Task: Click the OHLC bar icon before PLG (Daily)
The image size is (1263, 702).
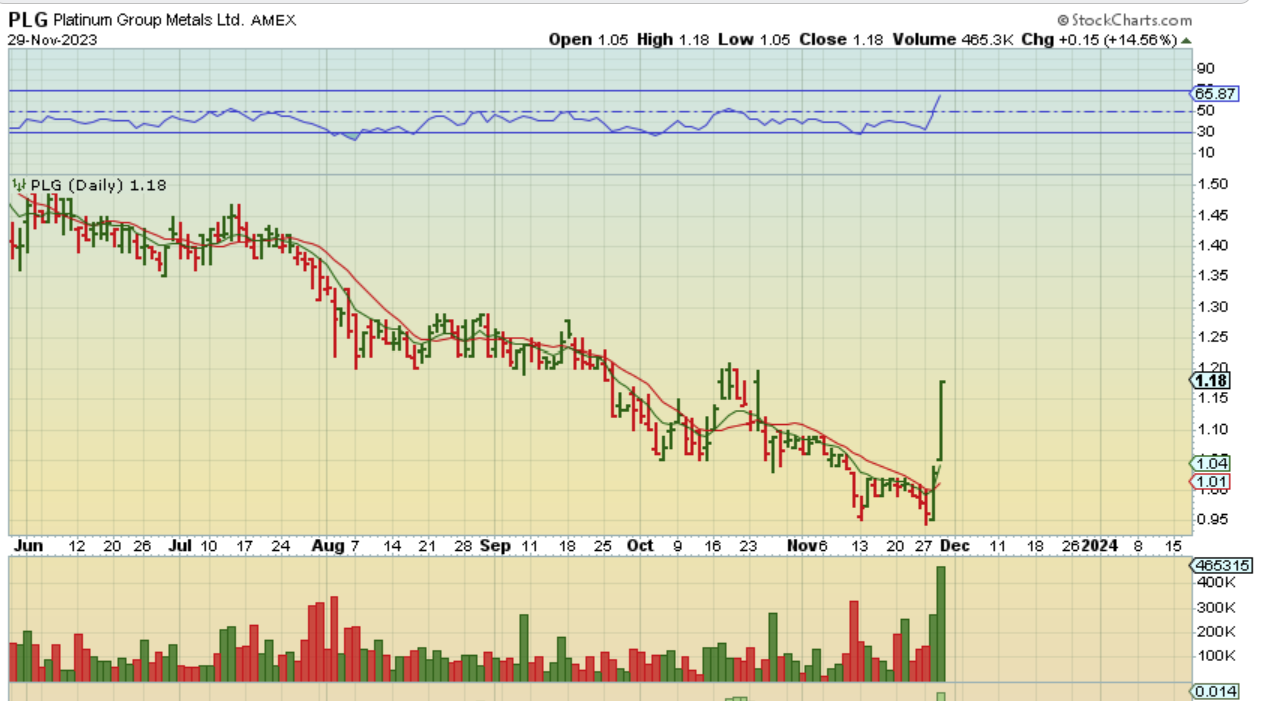Action: [x=18, y=185]
